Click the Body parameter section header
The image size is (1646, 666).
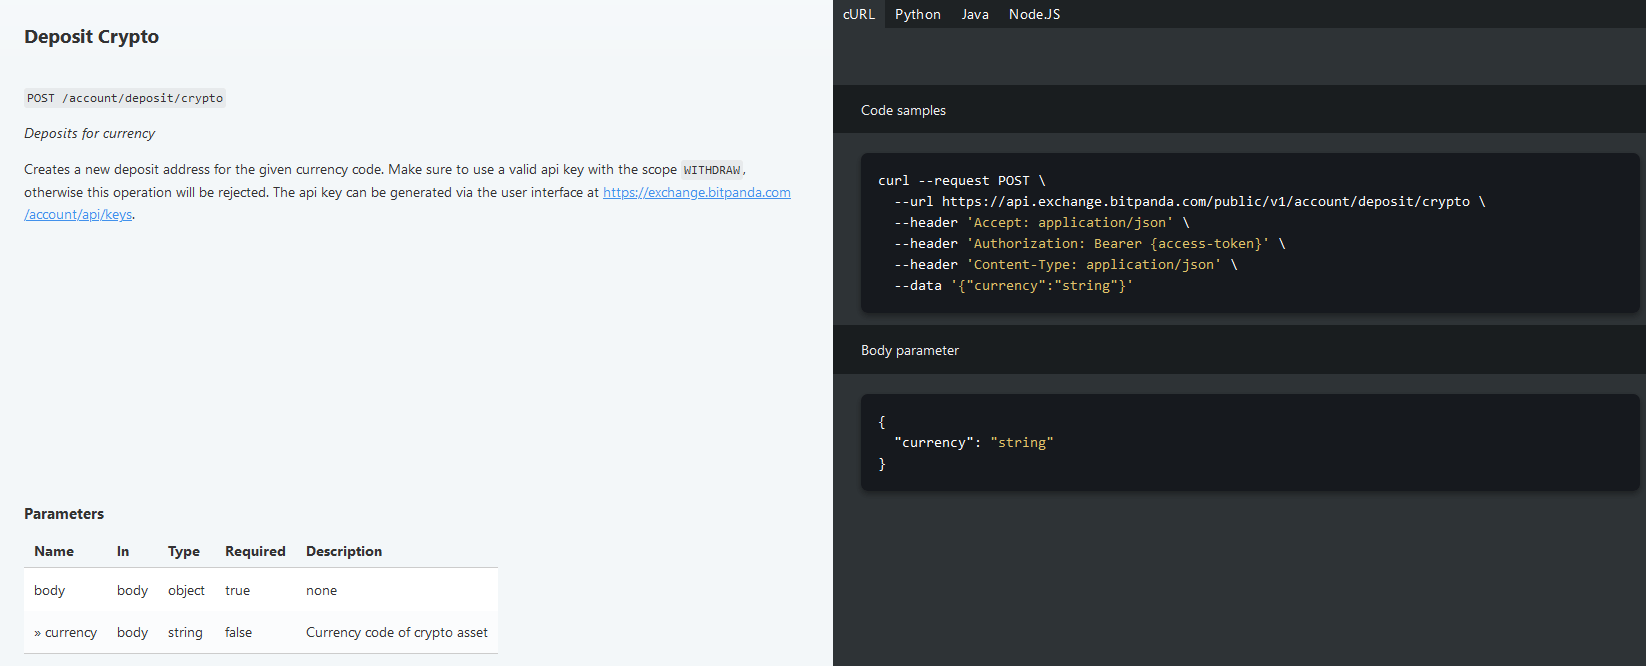point(910,350)
